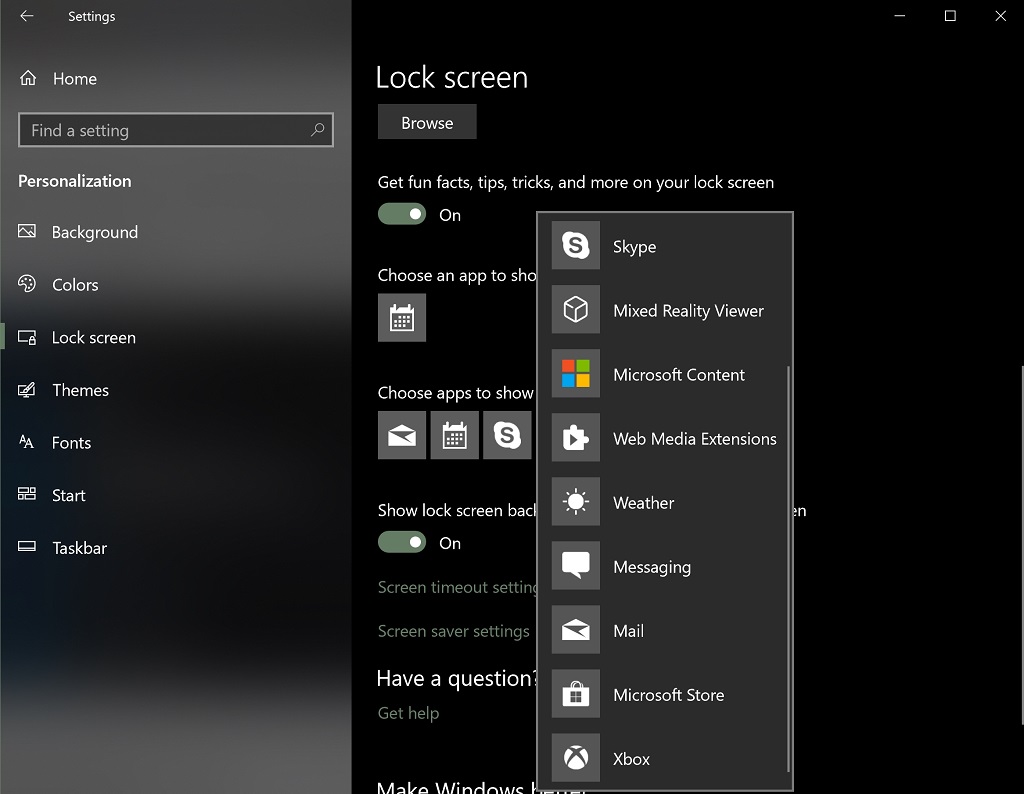Click the Personalization section heading
Viewport: 1024px width, 794px height.
pos(74,181)
